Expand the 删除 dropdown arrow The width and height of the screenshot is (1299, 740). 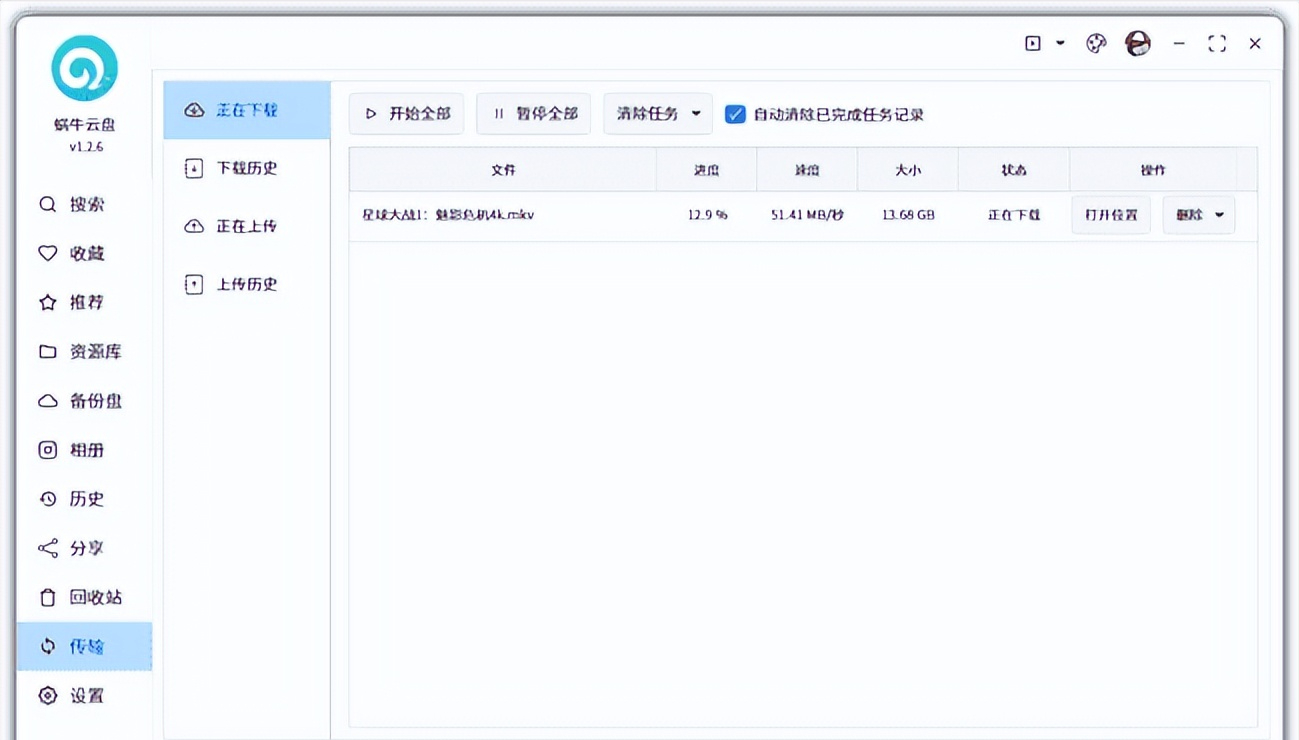pyautogui.click(x=1220, y=215)
